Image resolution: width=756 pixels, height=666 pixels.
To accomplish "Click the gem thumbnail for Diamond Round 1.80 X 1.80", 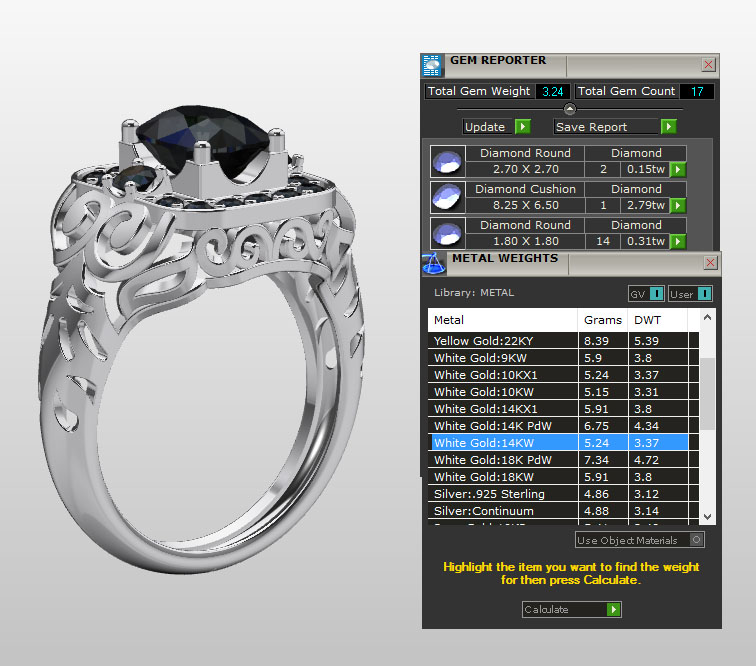I will 447,233.
